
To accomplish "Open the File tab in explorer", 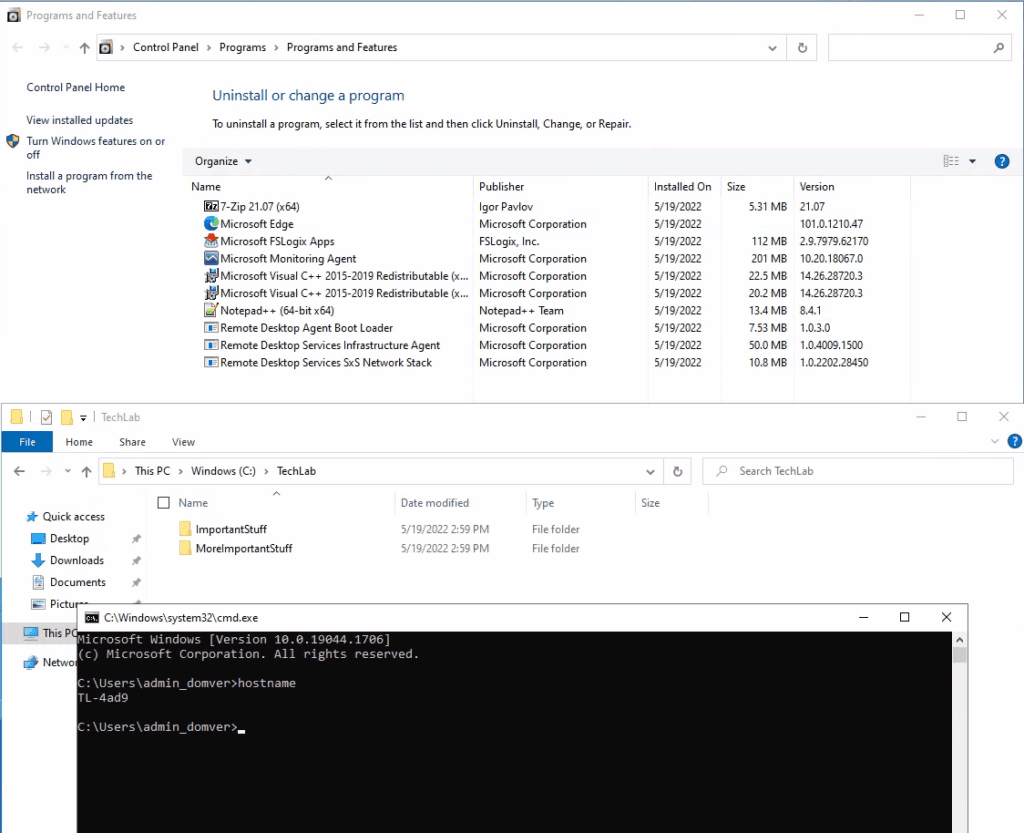I will click(27, 442).
